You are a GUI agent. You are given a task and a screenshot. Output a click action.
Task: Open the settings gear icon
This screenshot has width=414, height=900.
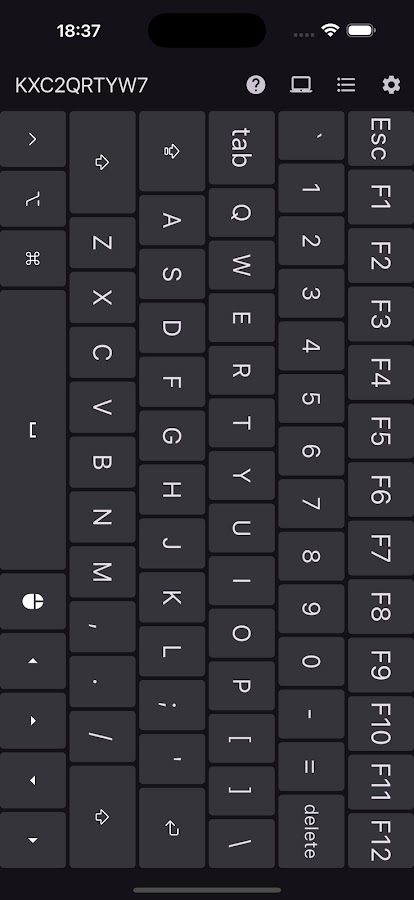coord(391,86)
